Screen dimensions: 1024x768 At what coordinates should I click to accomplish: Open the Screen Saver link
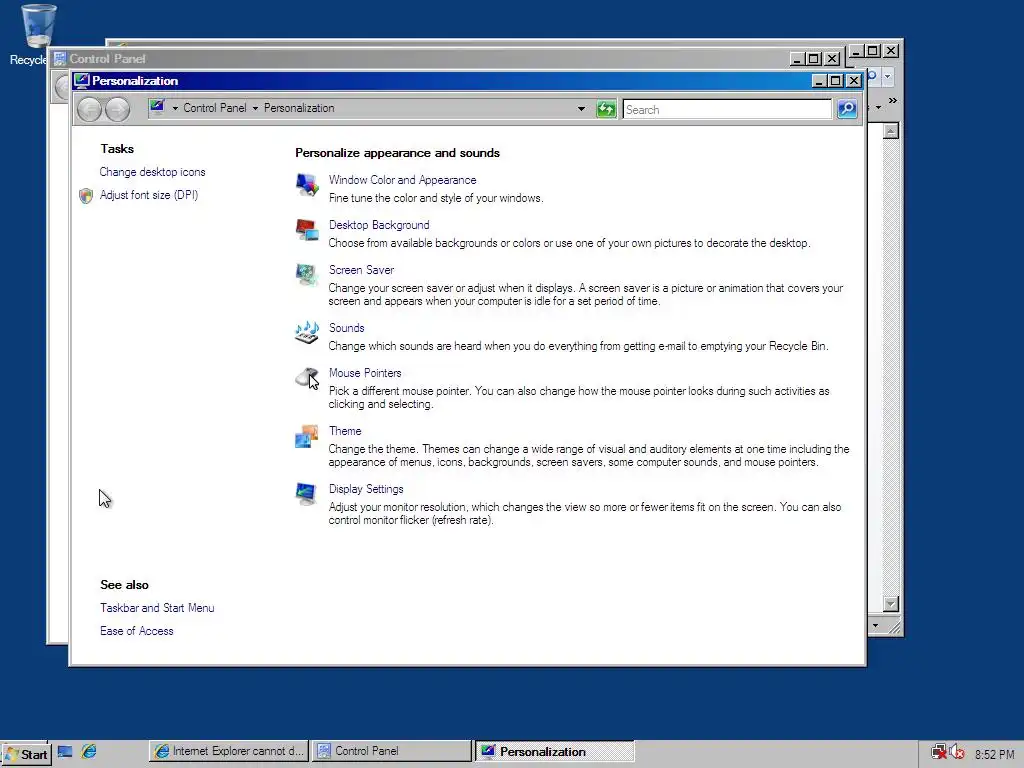point(361,270)
